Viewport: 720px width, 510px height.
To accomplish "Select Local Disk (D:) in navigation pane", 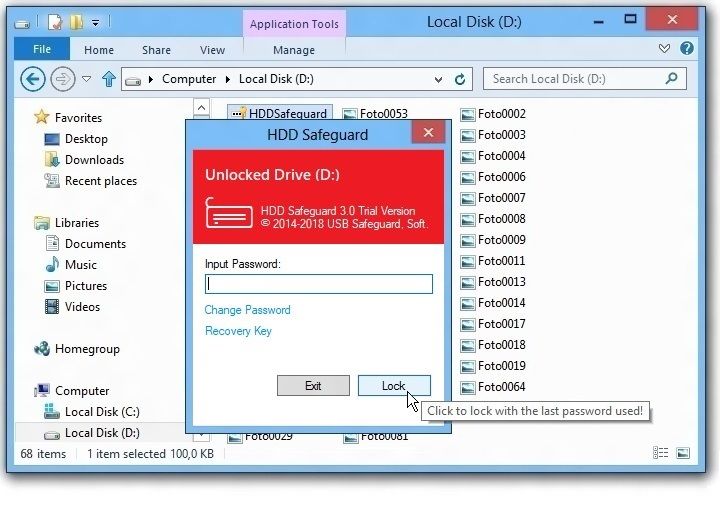I will click(x=102, y=433).
